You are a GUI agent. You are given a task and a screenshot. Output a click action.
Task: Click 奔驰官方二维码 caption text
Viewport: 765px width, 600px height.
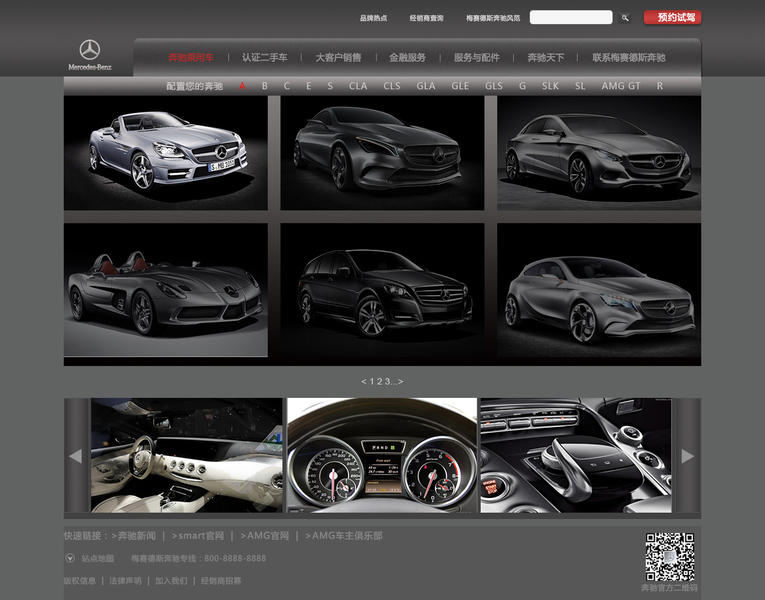669,588
